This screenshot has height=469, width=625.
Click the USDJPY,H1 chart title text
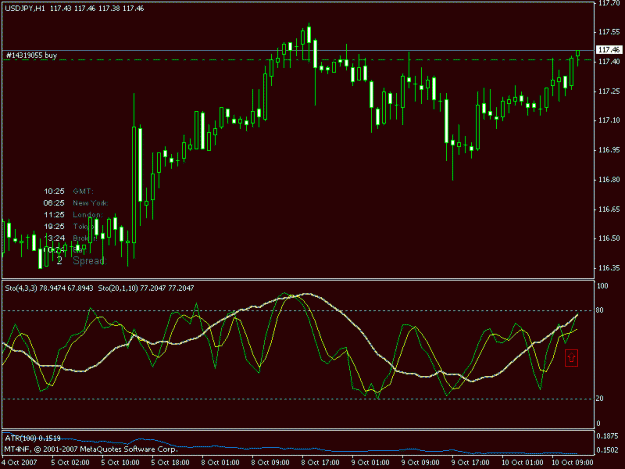(x=25, y=8)
